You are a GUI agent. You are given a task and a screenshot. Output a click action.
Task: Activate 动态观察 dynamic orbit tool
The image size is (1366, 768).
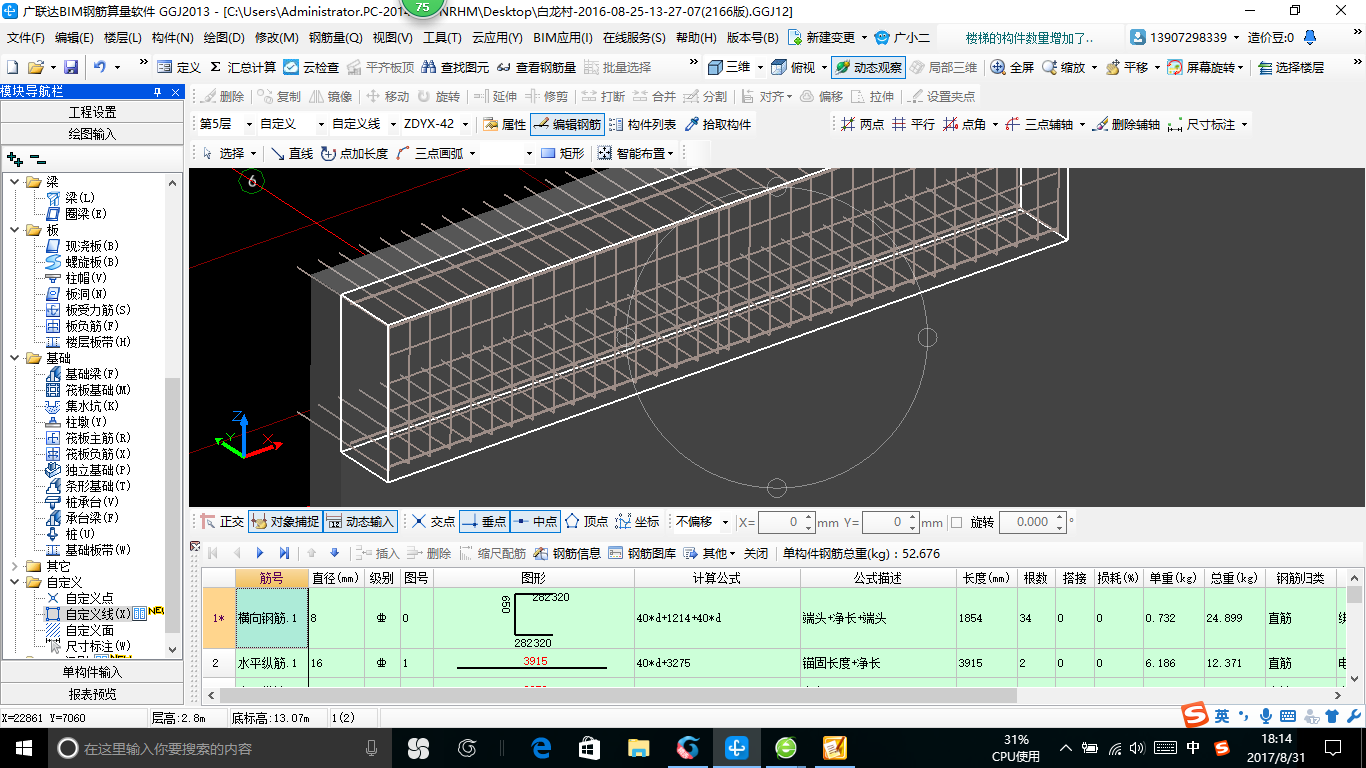868,67
